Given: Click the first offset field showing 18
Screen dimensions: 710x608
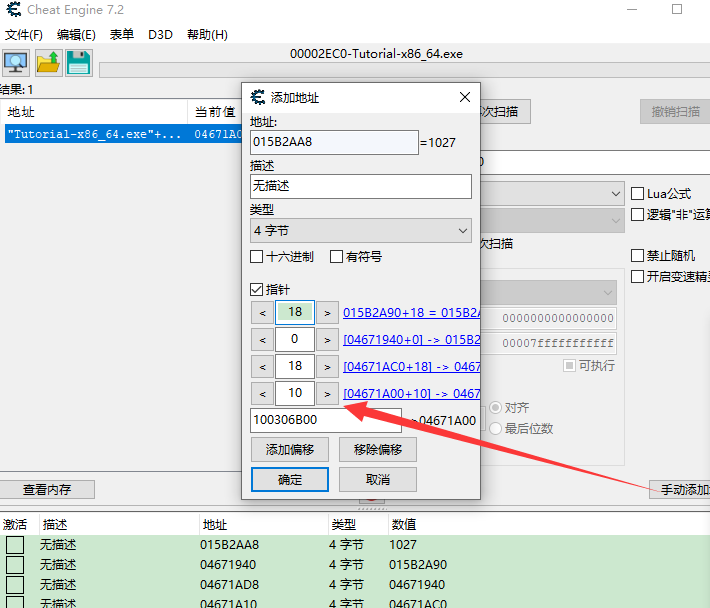Looking at the screenshot, I should [295, 312].
